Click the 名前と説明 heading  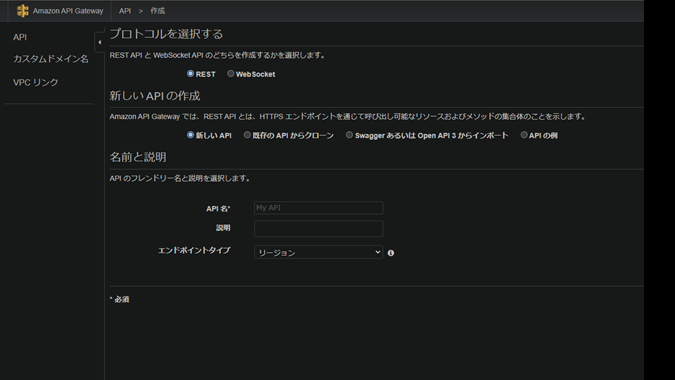(x=138, y=157)
